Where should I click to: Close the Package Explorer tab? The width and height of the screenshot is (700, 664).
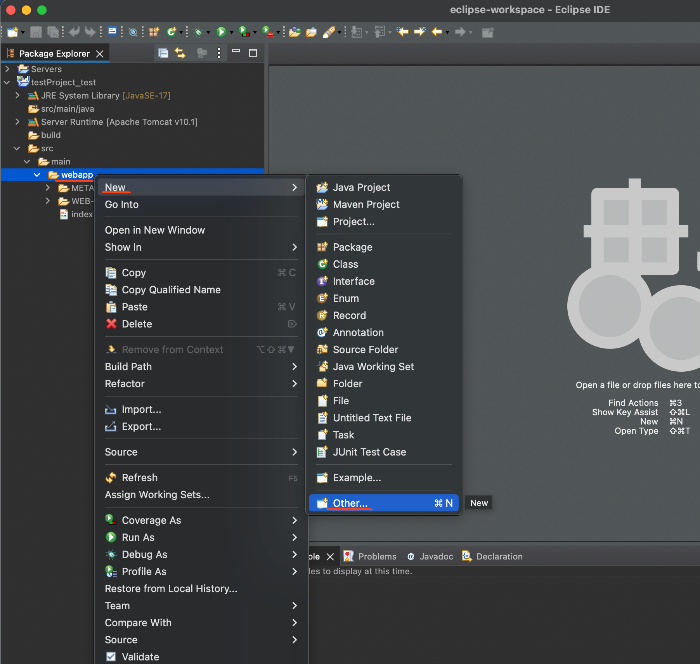100,54
